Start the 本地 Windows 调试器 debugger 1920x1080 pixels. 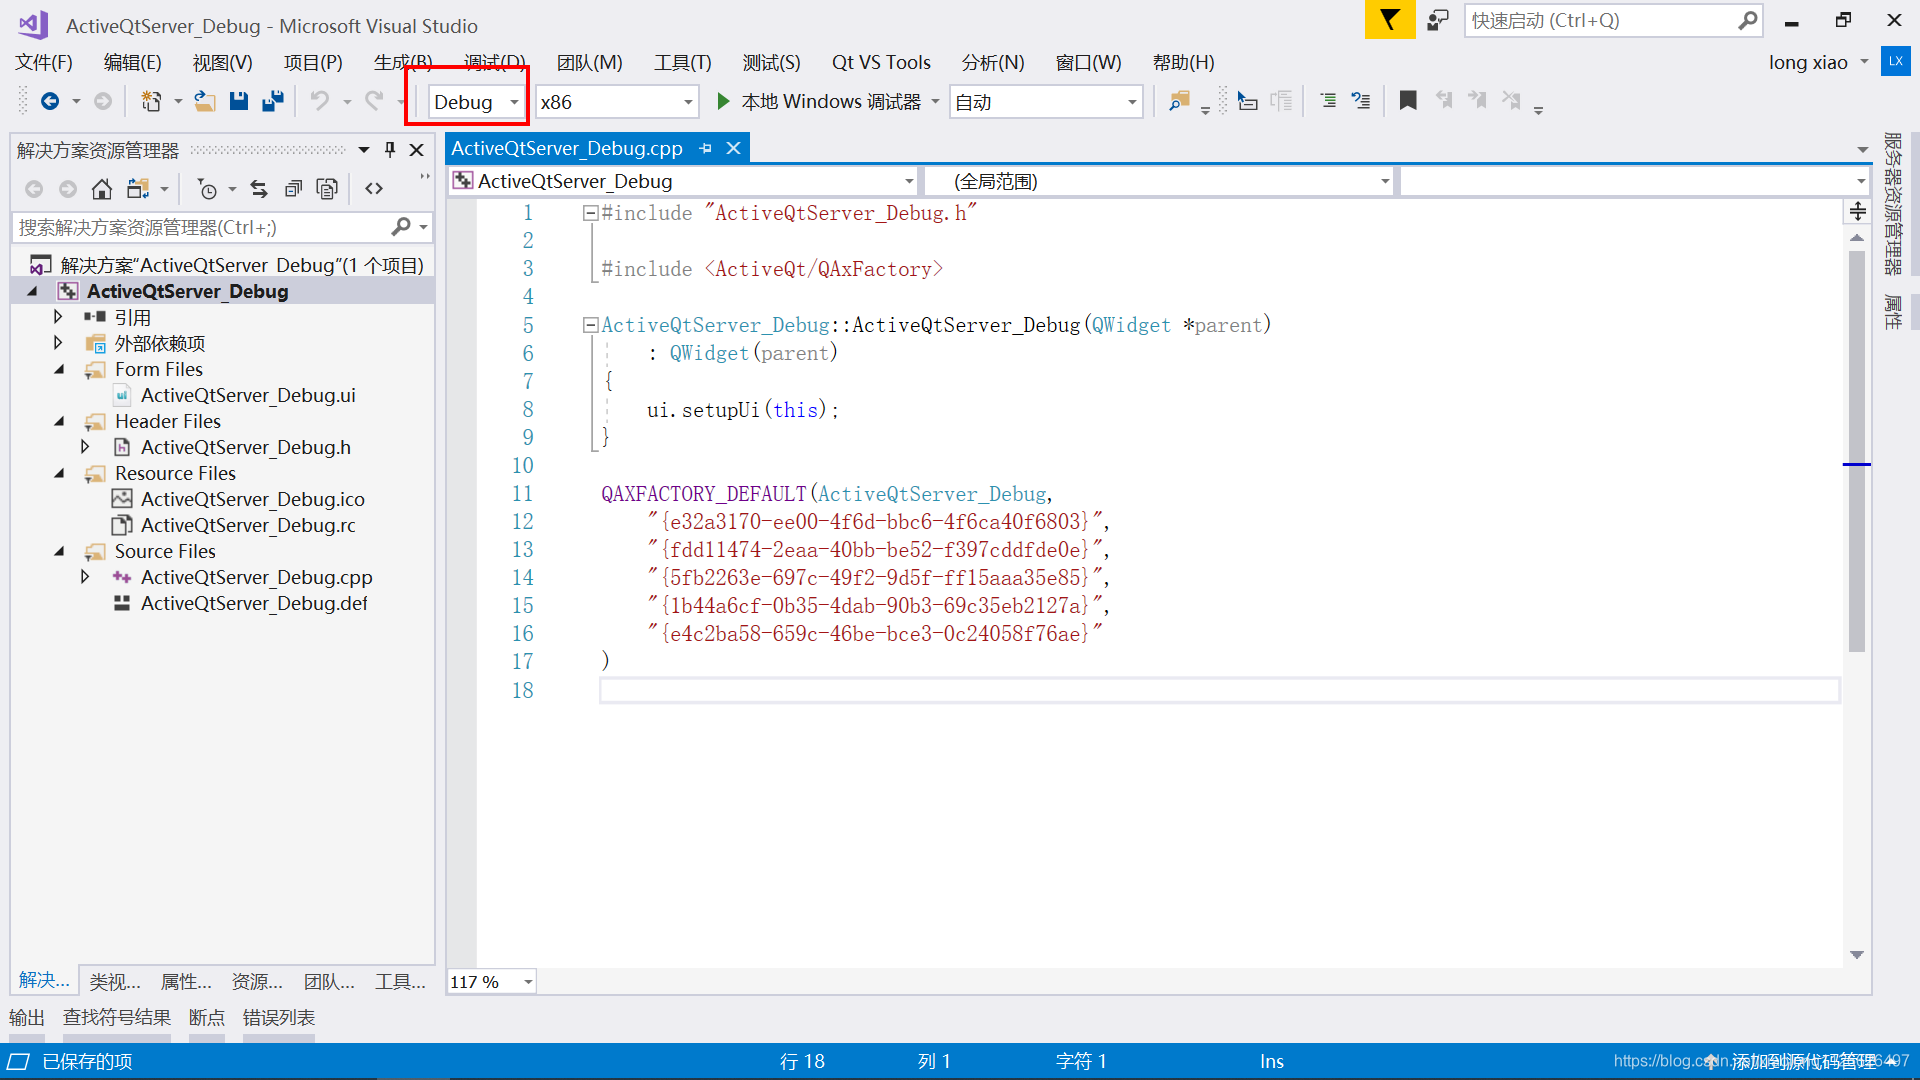(820, 102)
